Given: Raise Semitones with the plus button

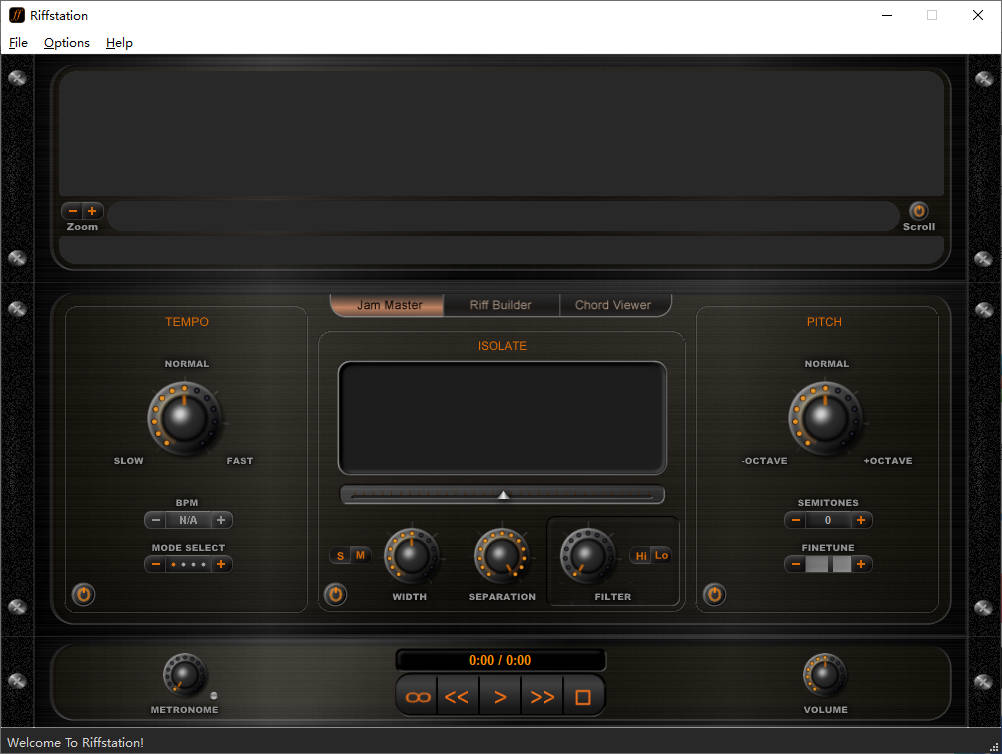Looking at the screenshot, I should [x=861, y=520].
